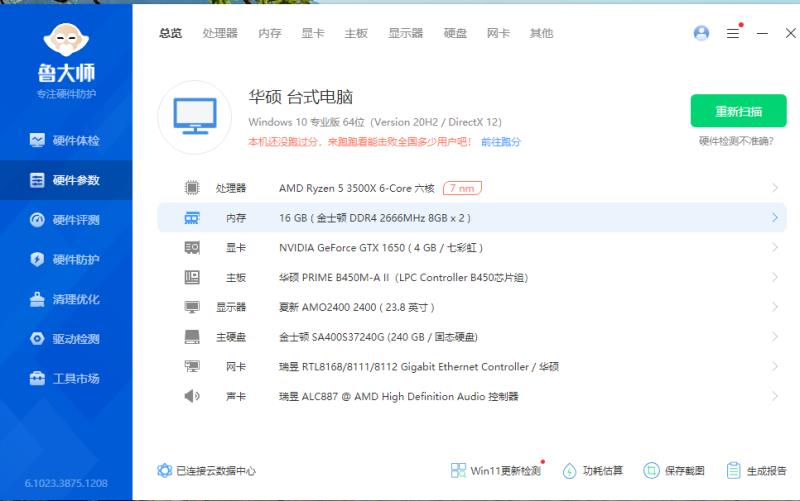Click 瑞昱 ALC887 audio text
The image size is (800, 501).
398,396
